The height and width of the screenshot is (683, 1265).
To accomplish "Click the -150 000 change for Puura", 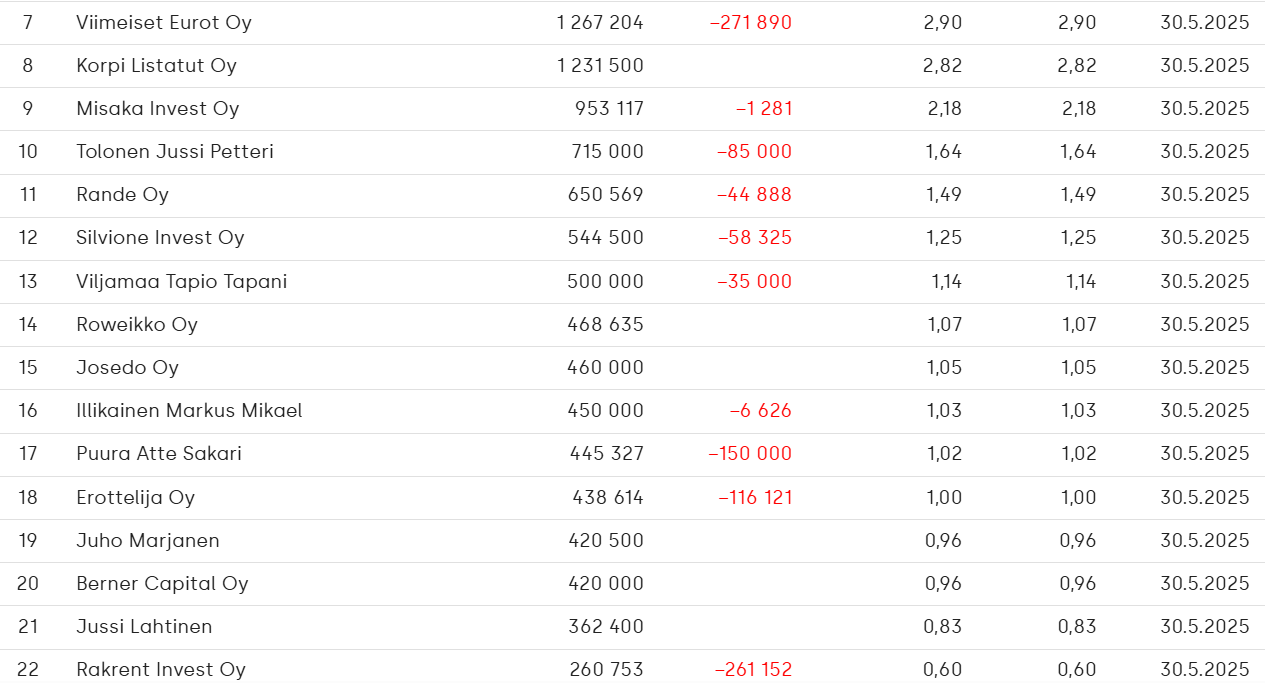I will coord(750,453).
